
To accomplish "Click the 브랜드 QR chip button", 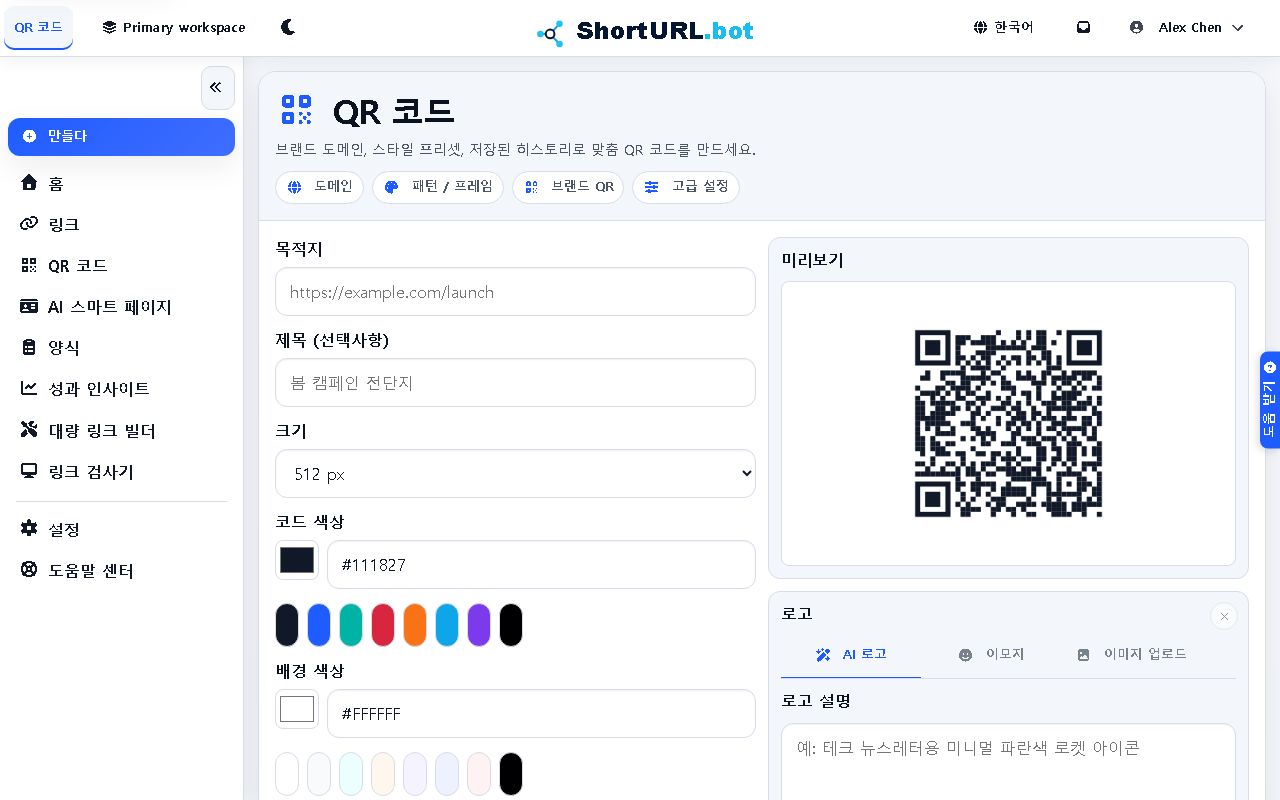I will pyautogui.click(x=568, y=187).
